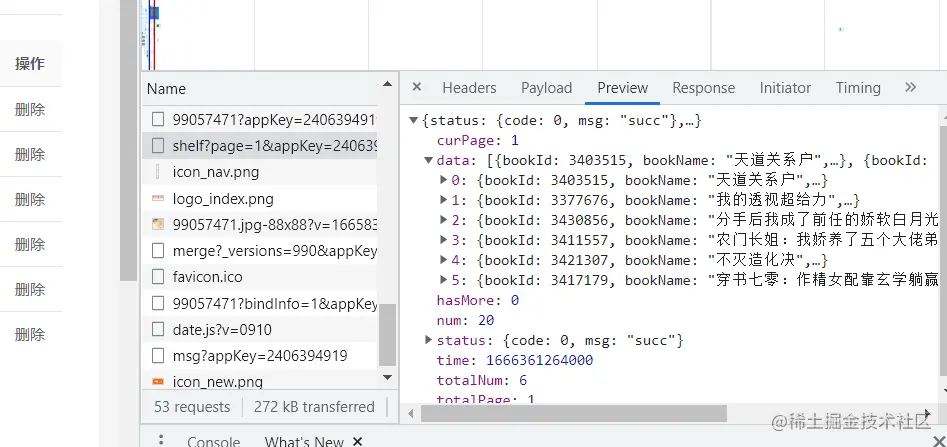The width and height of the screenshot is (947, 447).
Task: Click the request list vertical scrollbar thumb
Action: (387, 335)
